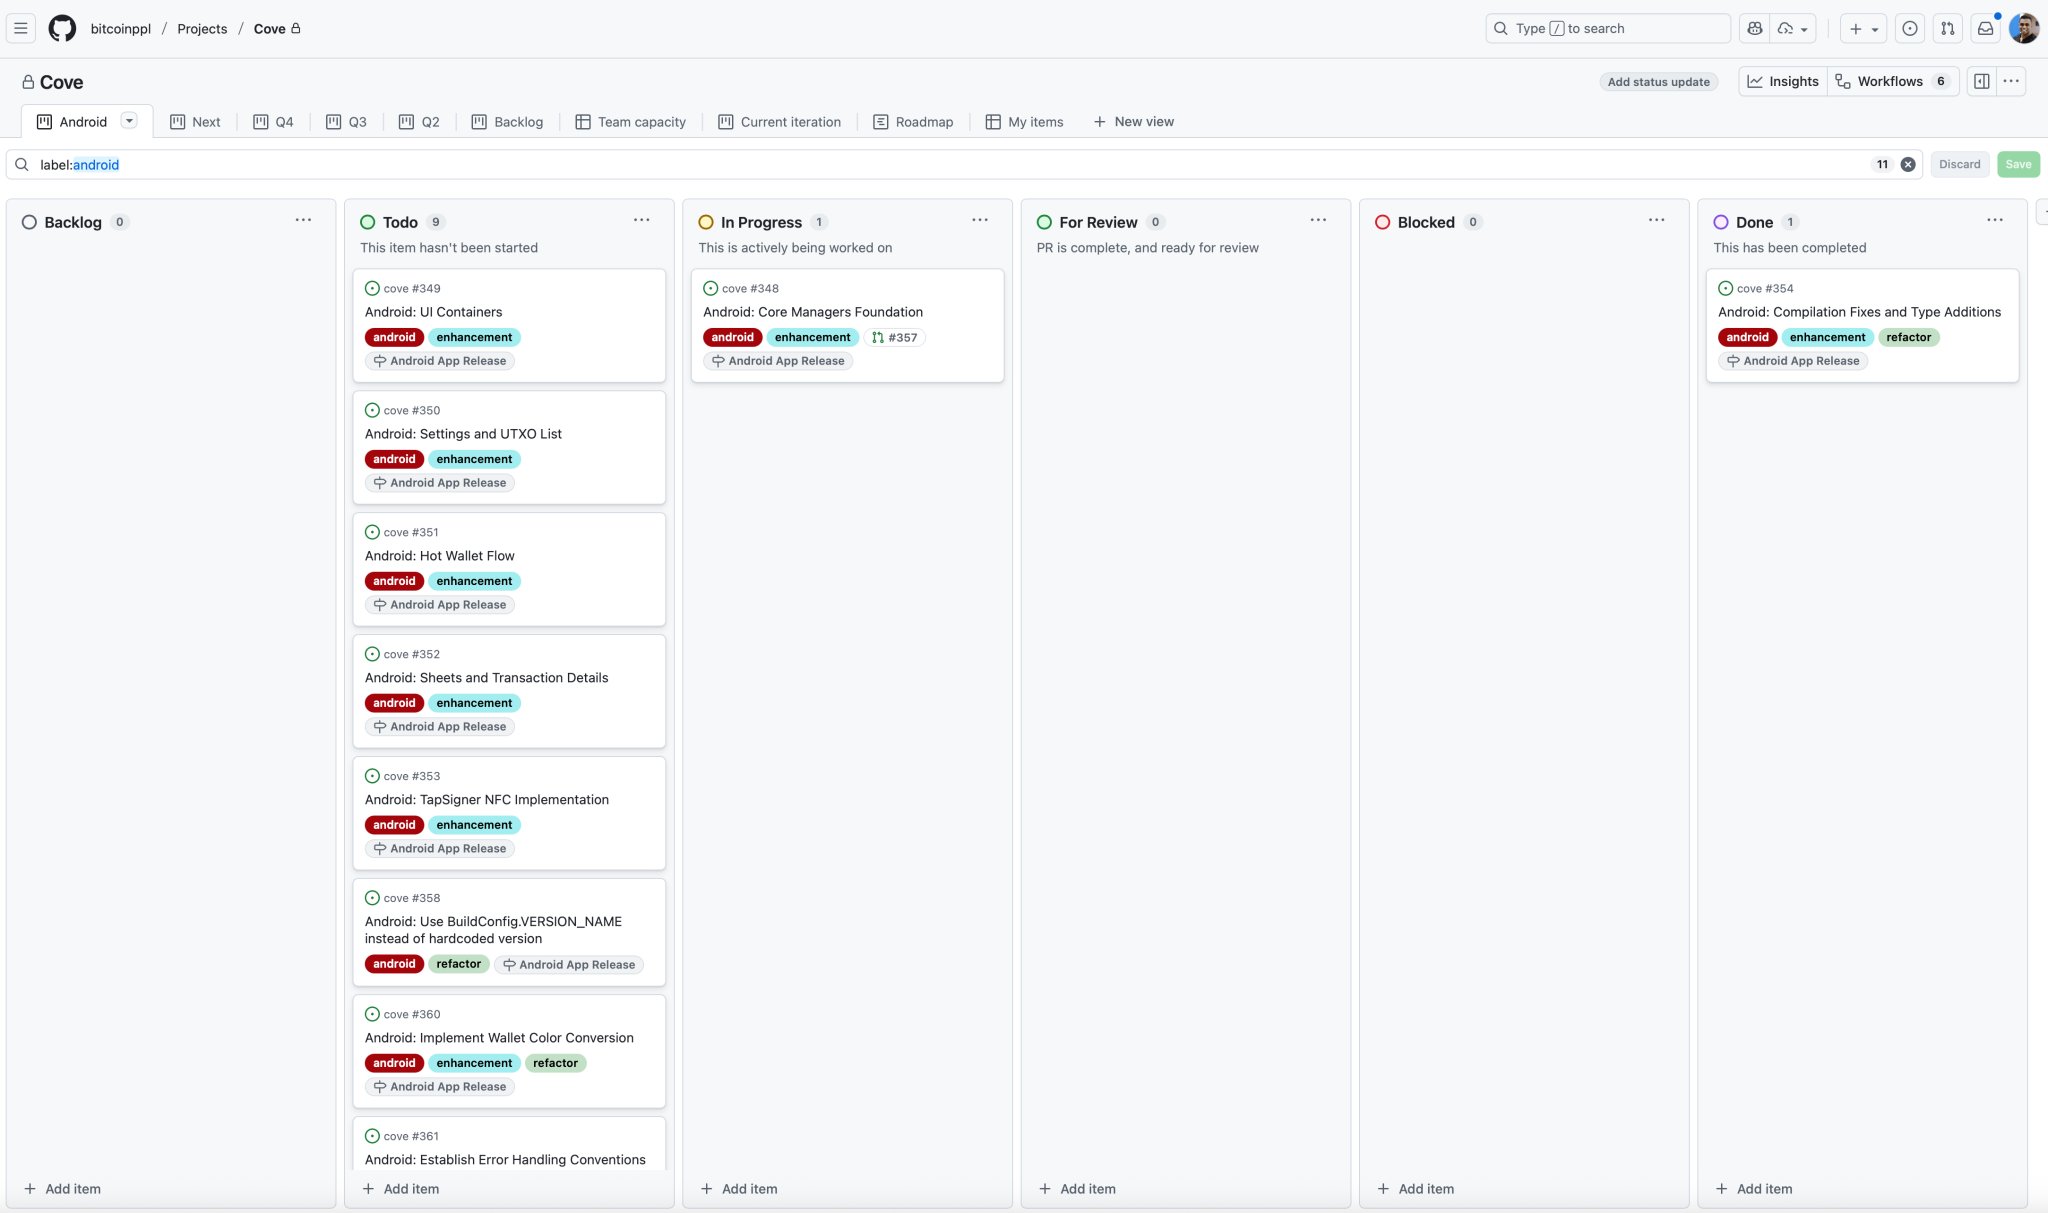Viewport: 2048px width, 1213px height.
Task: Open Insights chart view
Action: (x=1783, y=81)
